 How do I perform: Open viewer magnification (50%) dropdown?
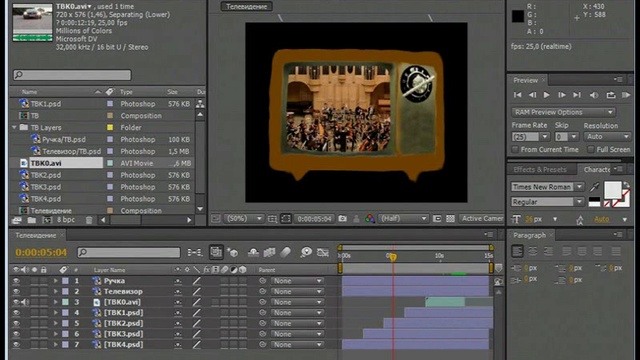click(244, 219)
